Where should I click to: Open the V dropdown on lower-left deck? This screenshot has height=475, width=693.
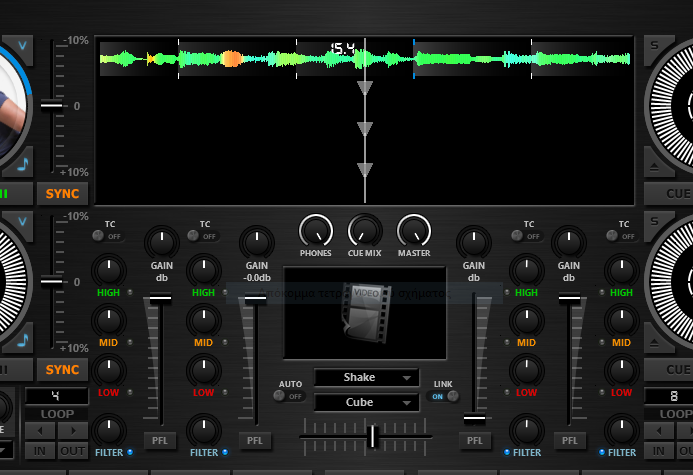(22, 221)
